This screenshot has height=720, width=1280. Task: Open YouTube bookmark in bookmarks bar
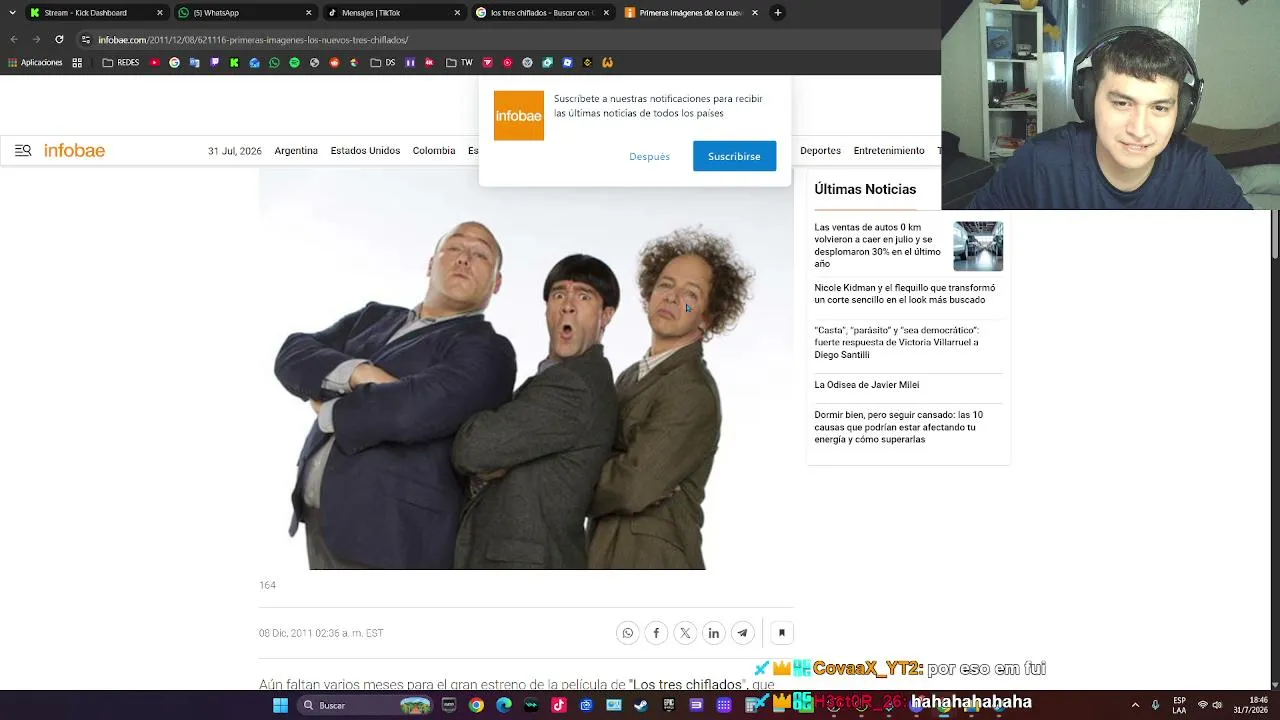[x=154, y=63]
